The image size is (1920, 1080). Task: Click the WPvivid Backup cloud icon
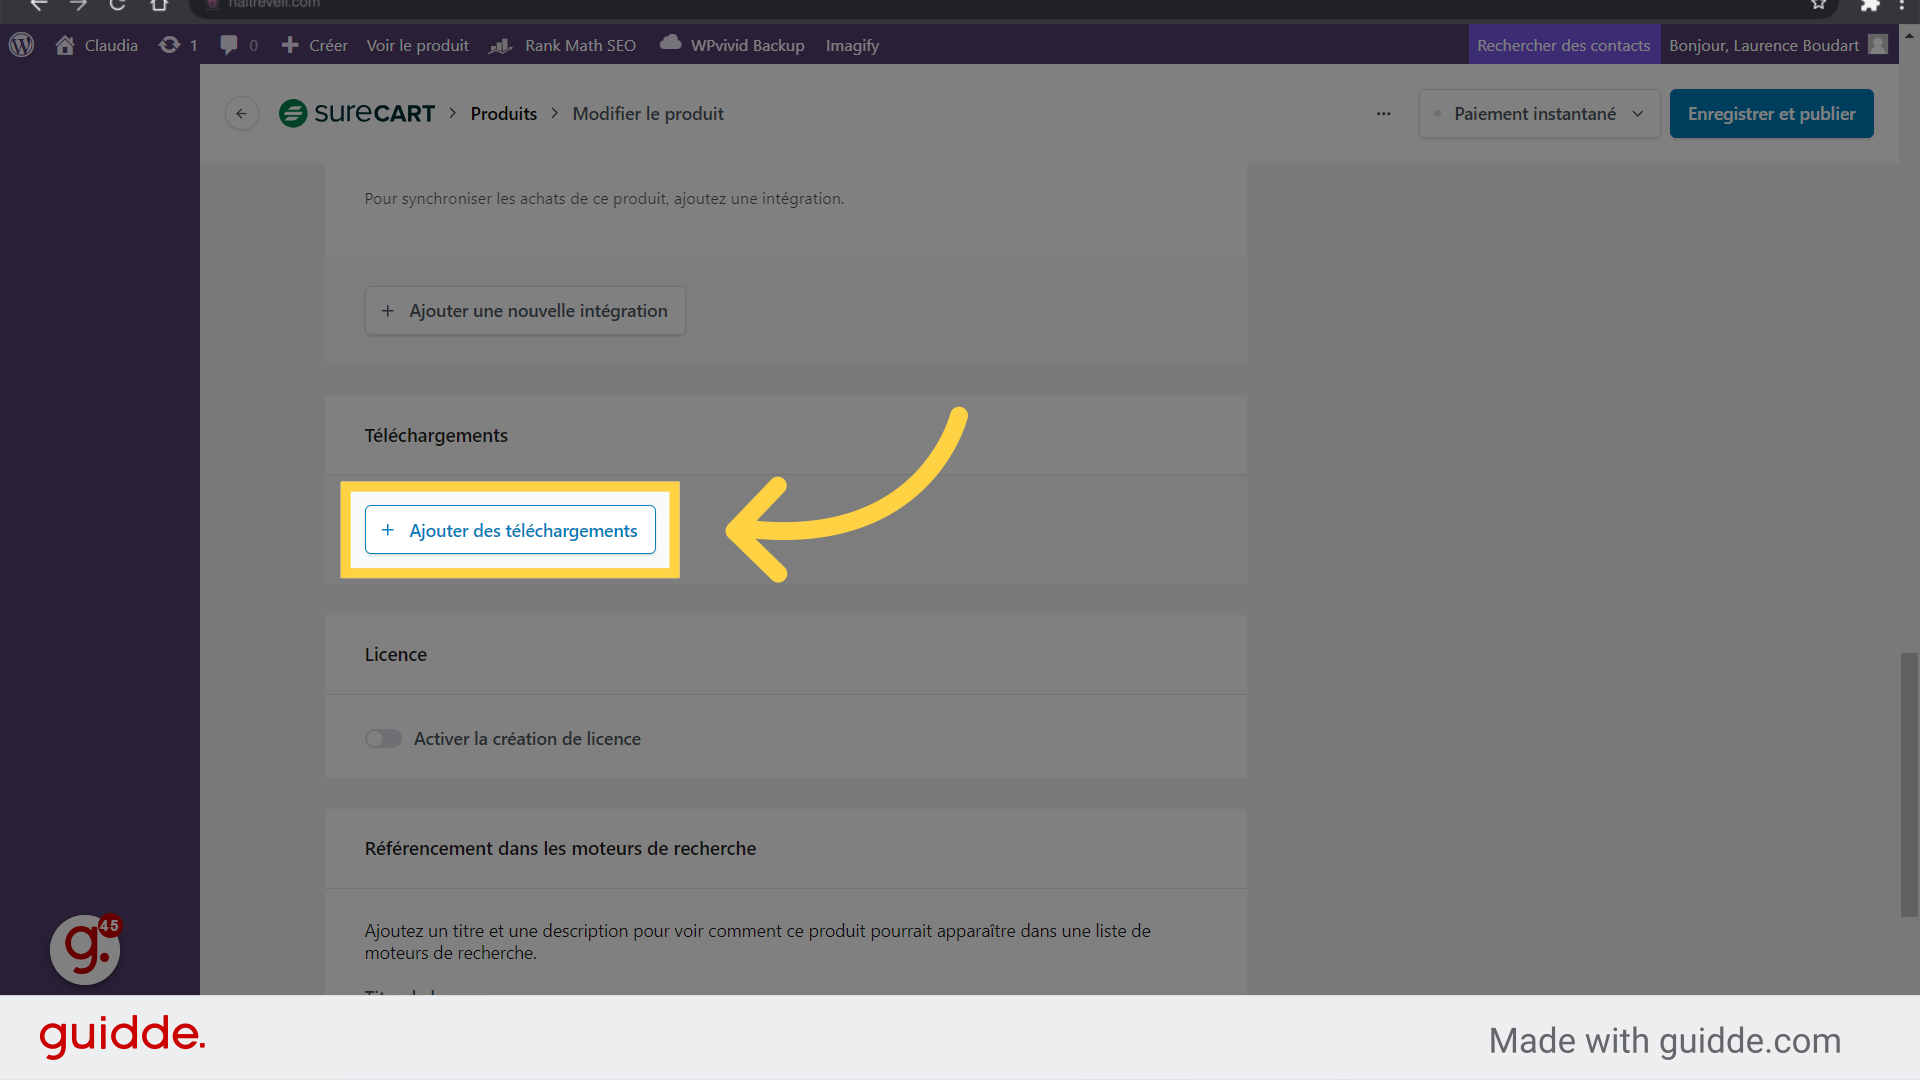[671, 42]
